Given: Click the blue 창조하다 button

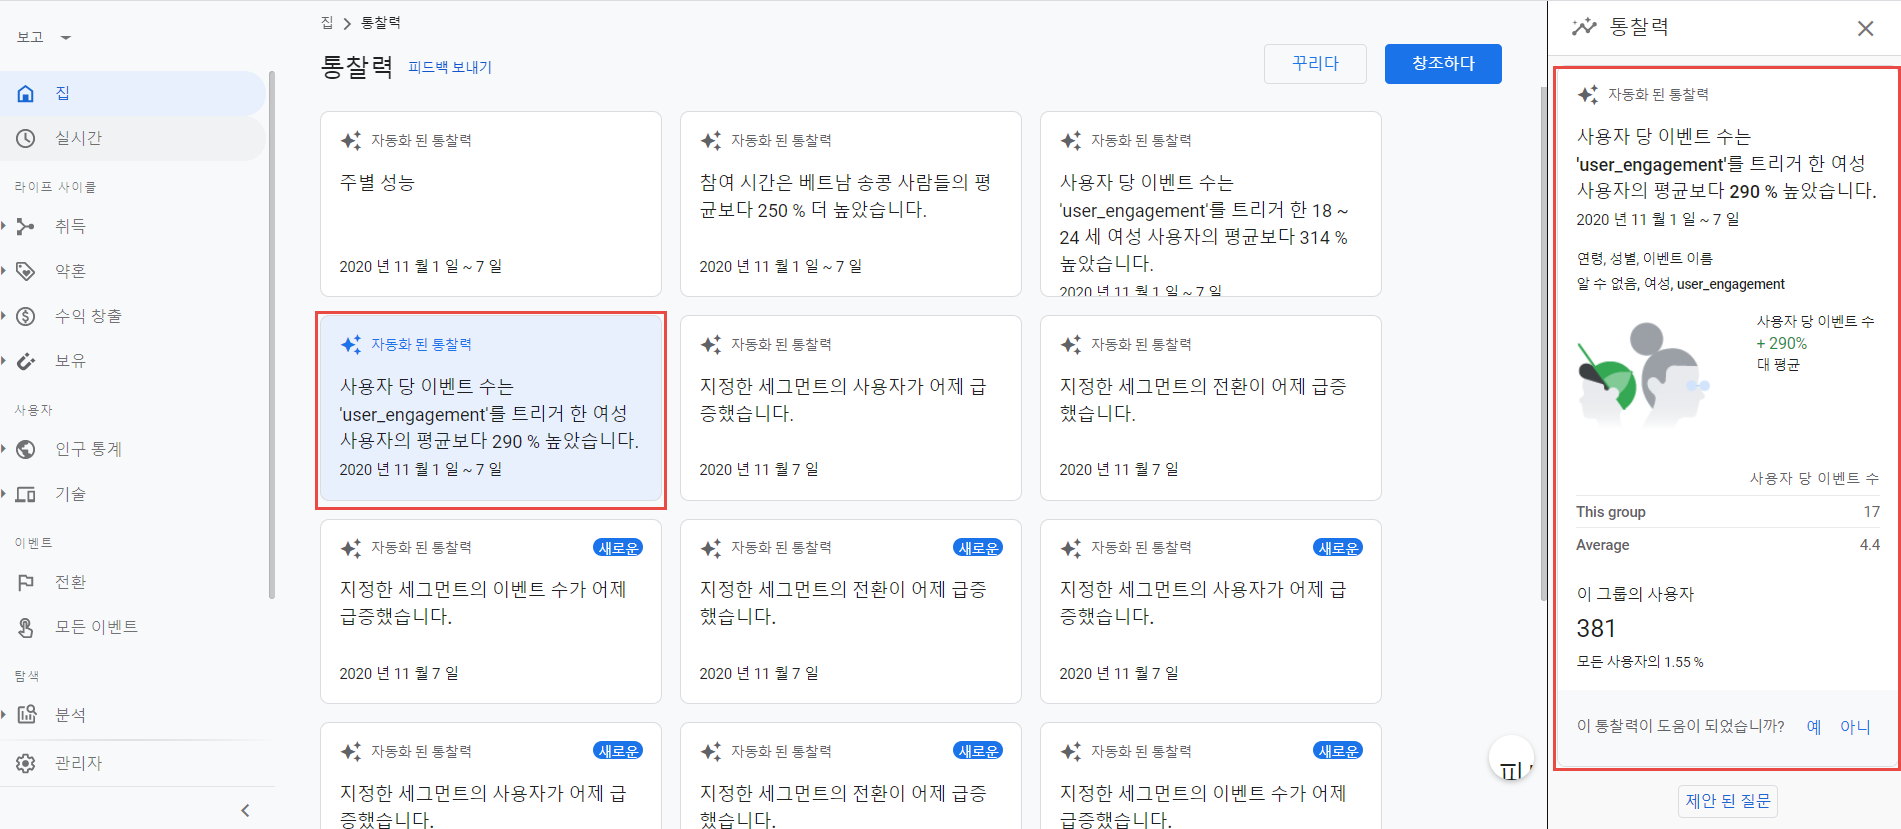Looking at the screenshot, I should (1443, 63).
